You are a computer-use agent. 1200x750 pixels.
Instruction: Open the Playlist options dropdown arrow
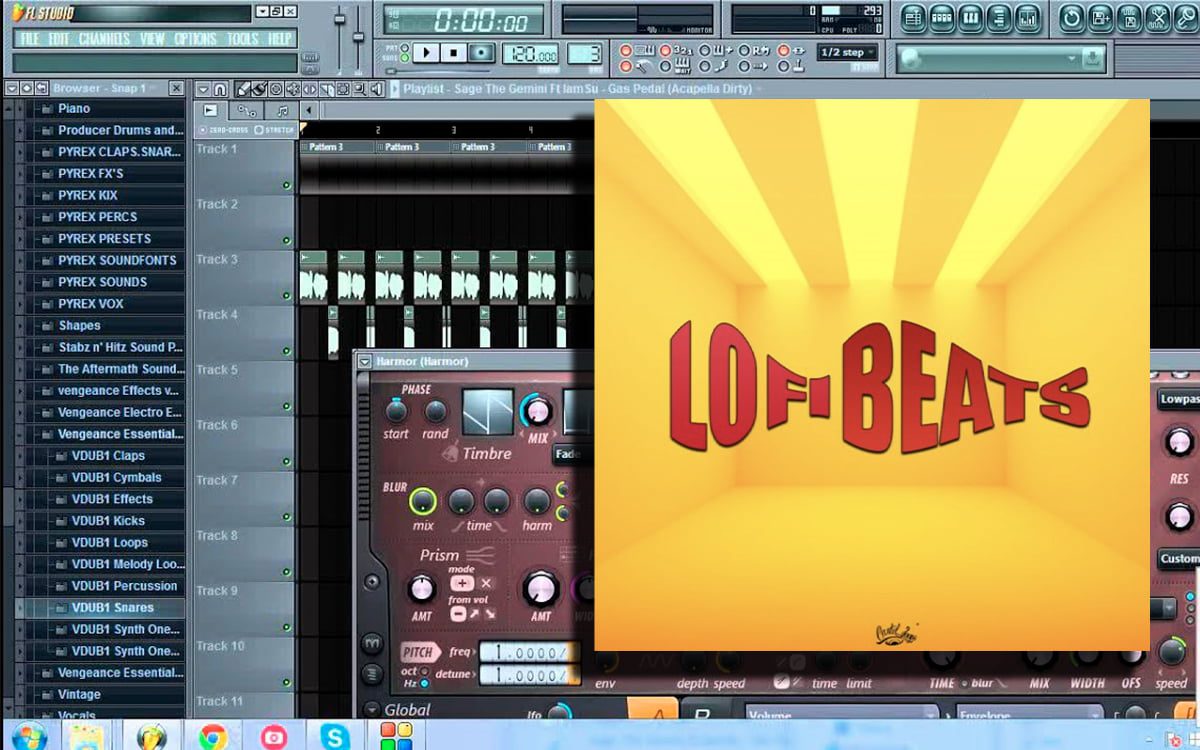pos(203,89)
